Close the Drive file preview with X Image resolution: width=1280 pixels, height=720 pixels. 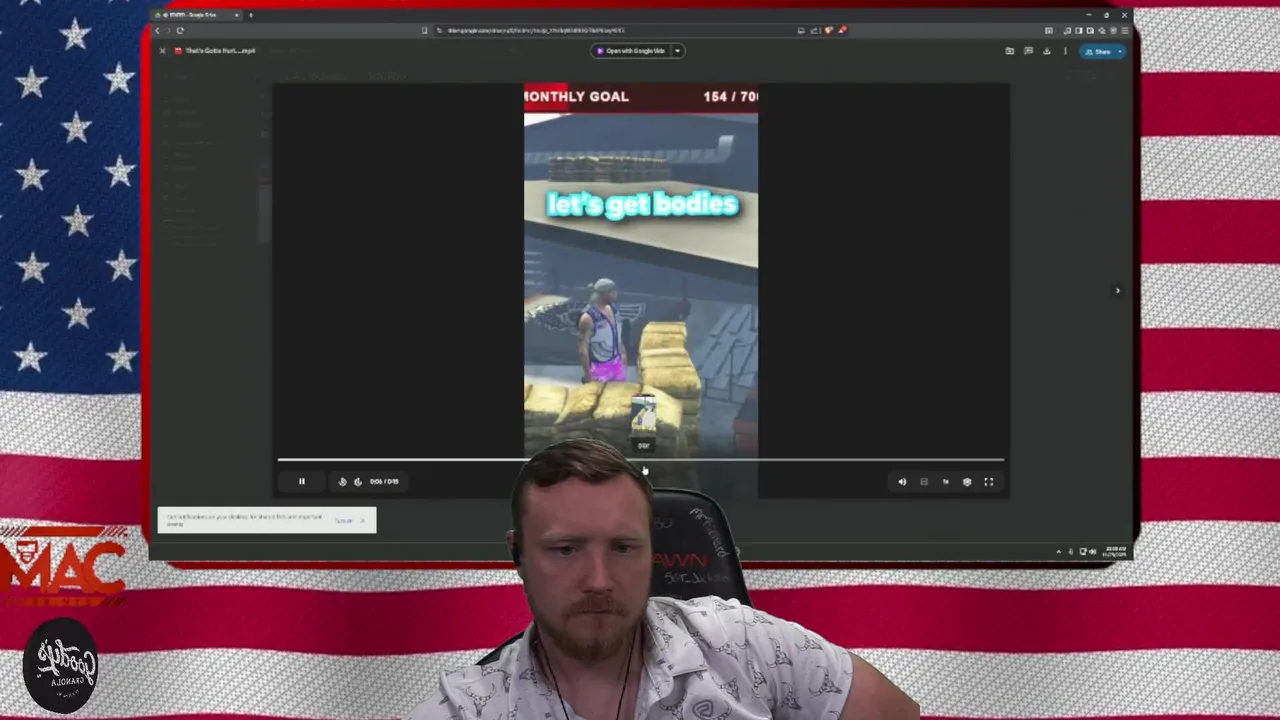click(162, 51)
